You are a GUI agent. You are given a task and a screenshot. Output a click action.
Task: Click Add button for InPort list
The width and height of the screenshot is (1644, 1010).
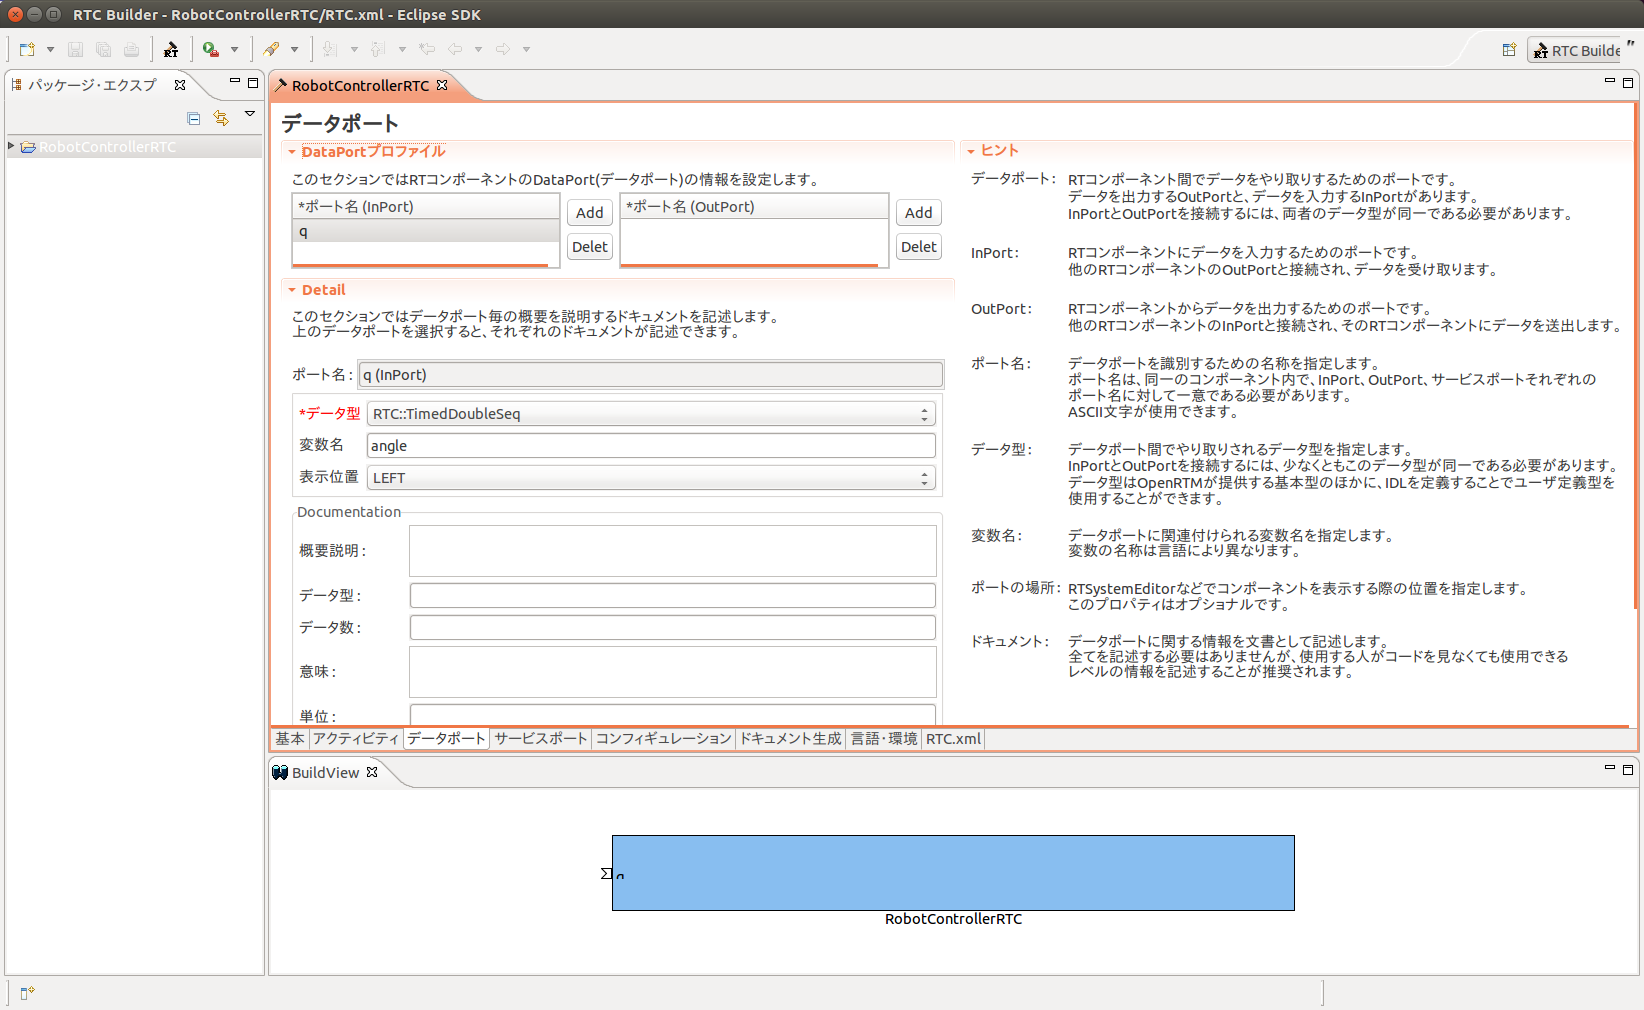pyautogui.click(x=590, y=213)
